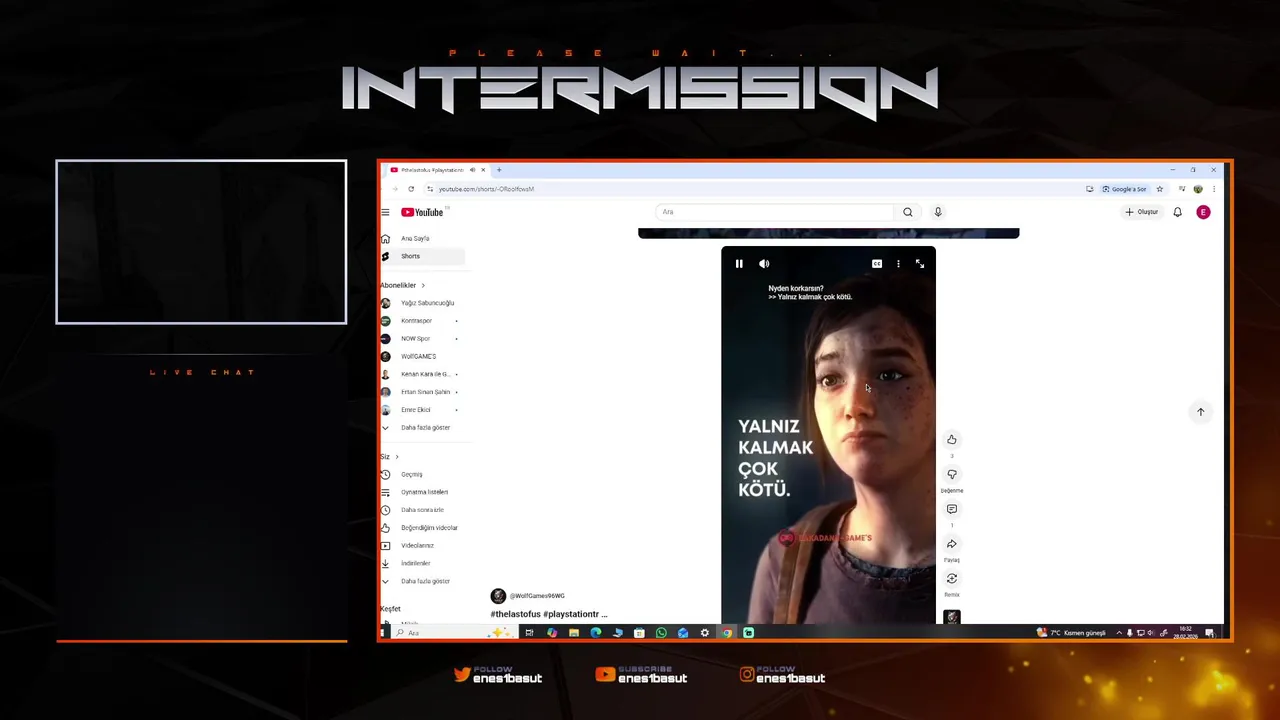Open Ertan Sinan Şahin subscription

click(x=422, y=392)
